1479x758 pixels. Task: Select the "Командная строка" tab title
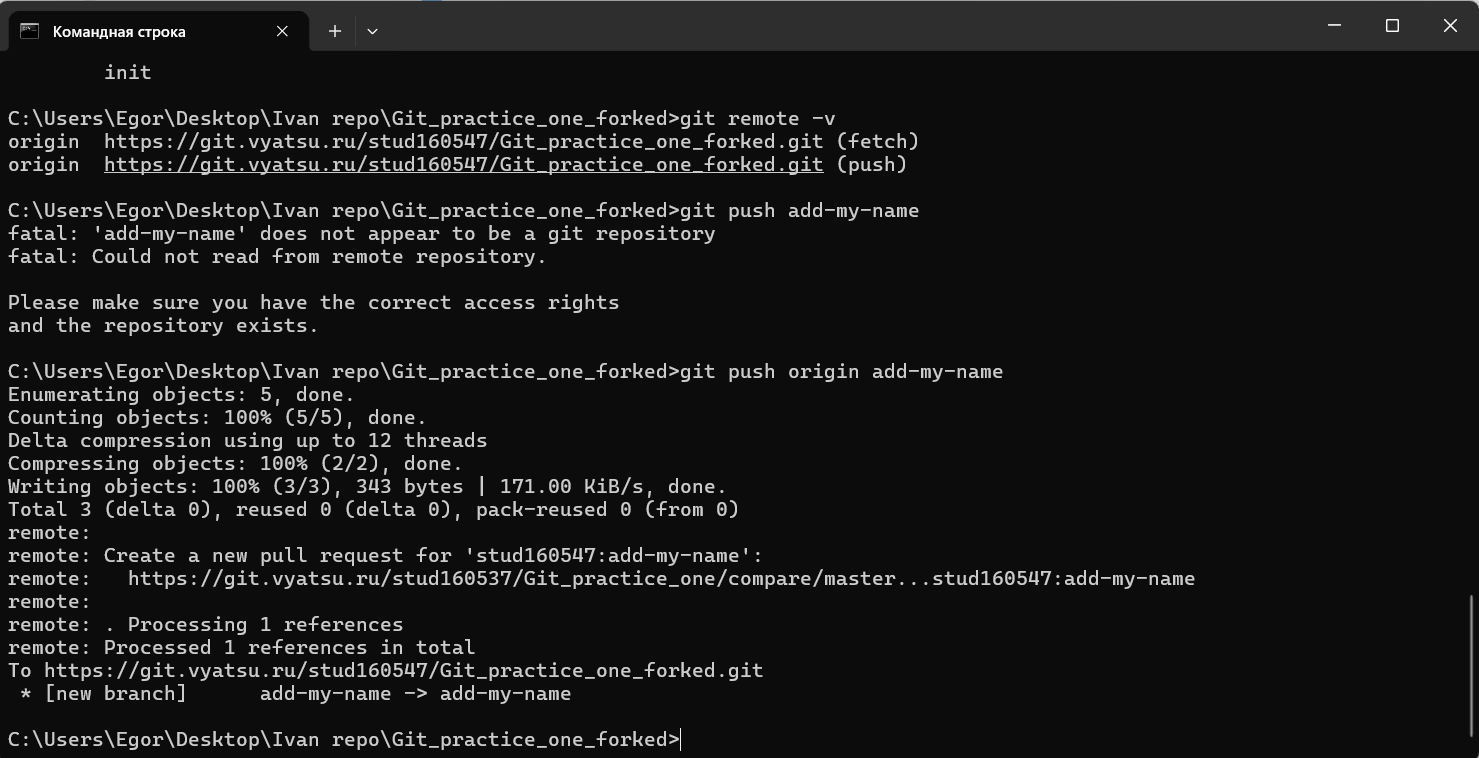coord(119,31)
